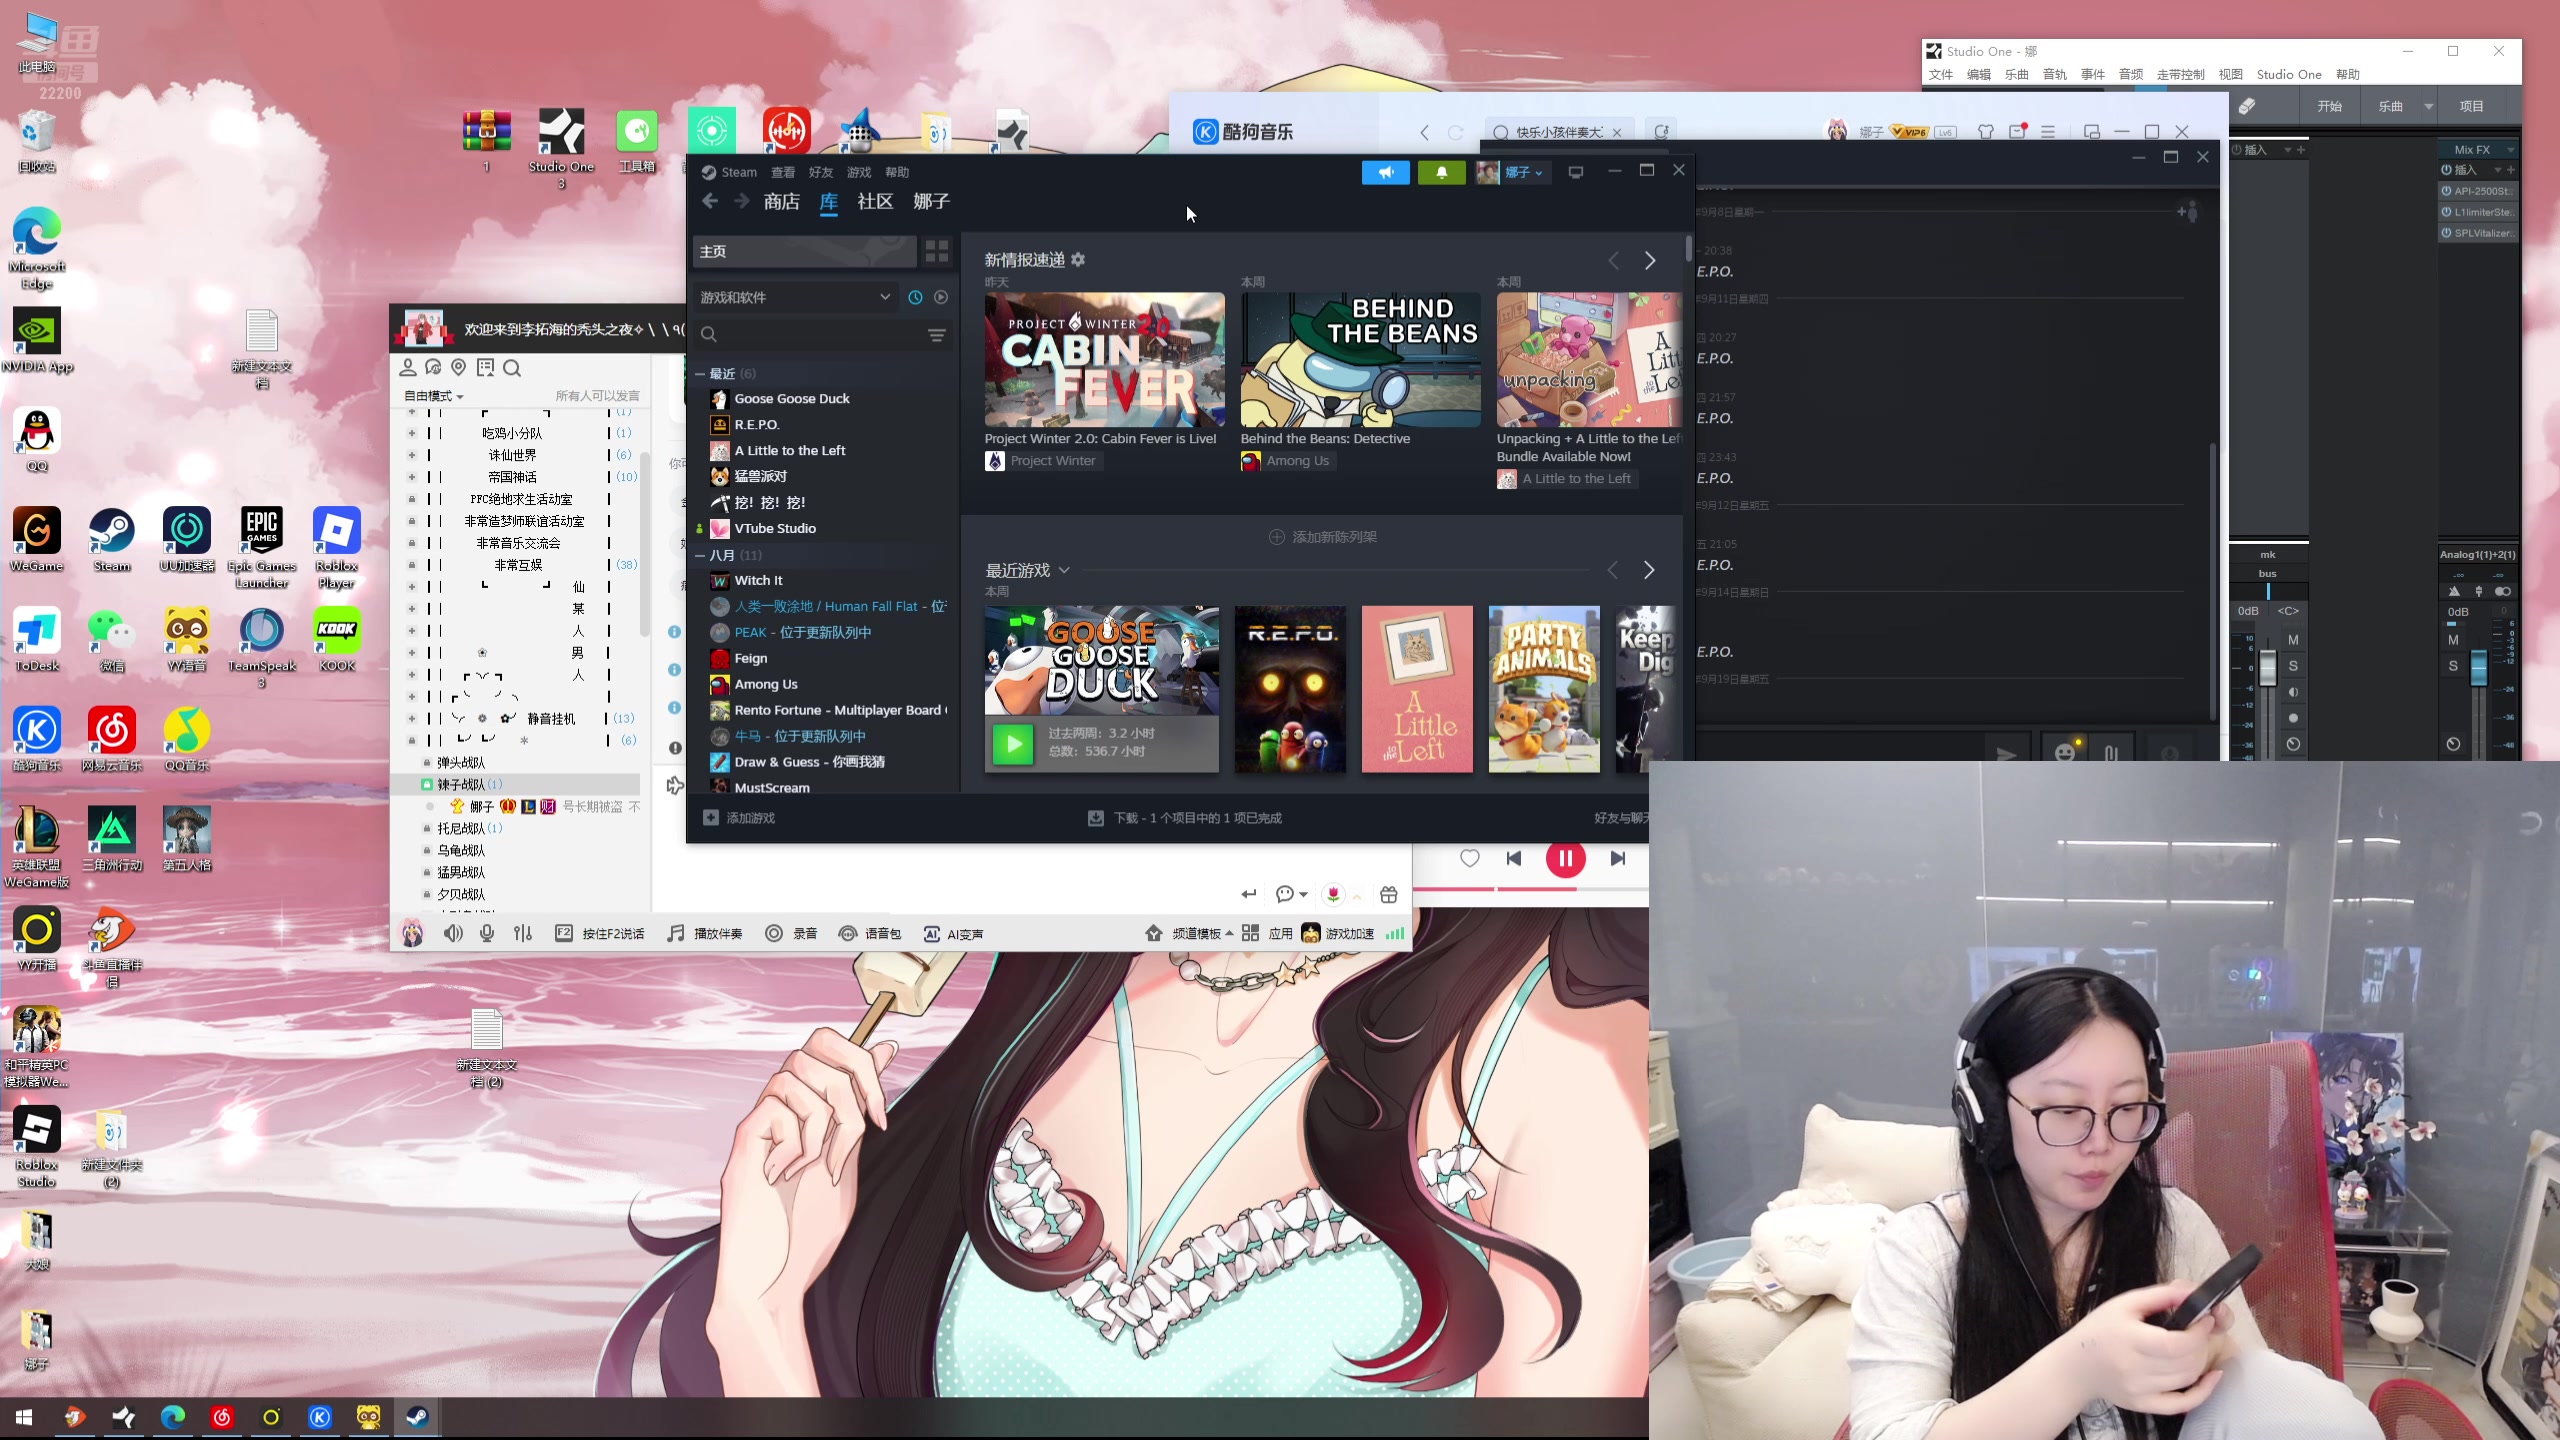Click the gift box icon in YY chat
Viewport: 2560px width, 1440px height.
[x=1388, y=894]
